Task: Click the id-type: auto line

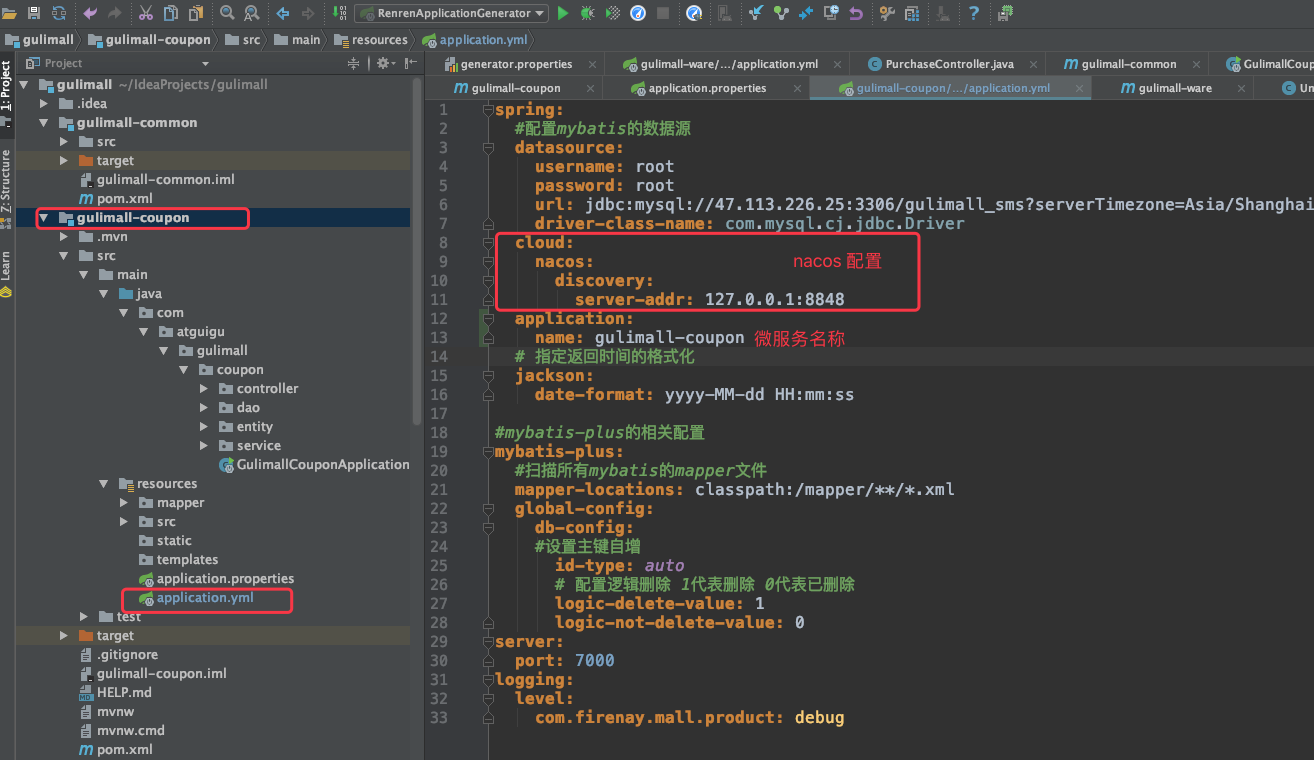Action: [x=620, y=566]
